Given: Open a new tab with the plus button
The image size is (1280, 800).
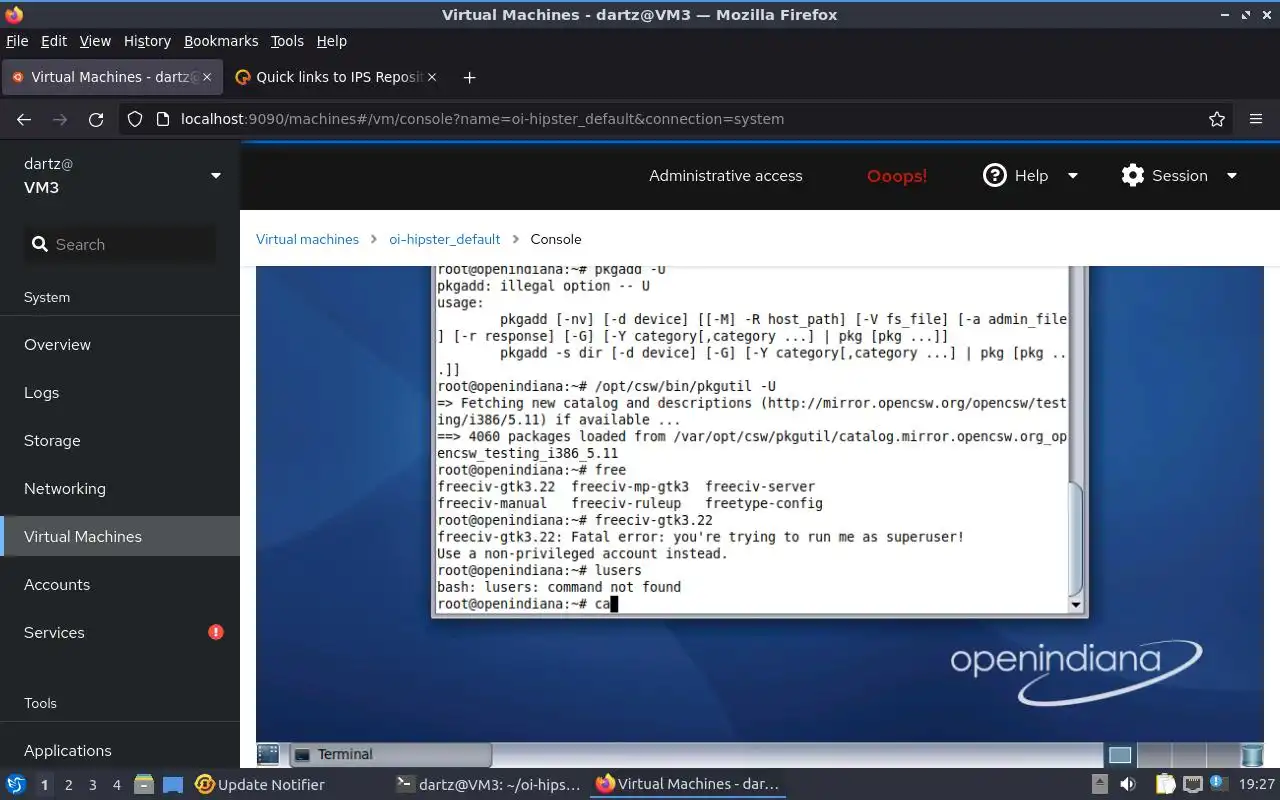Looking at the screenshot, I should coord(469,77).
